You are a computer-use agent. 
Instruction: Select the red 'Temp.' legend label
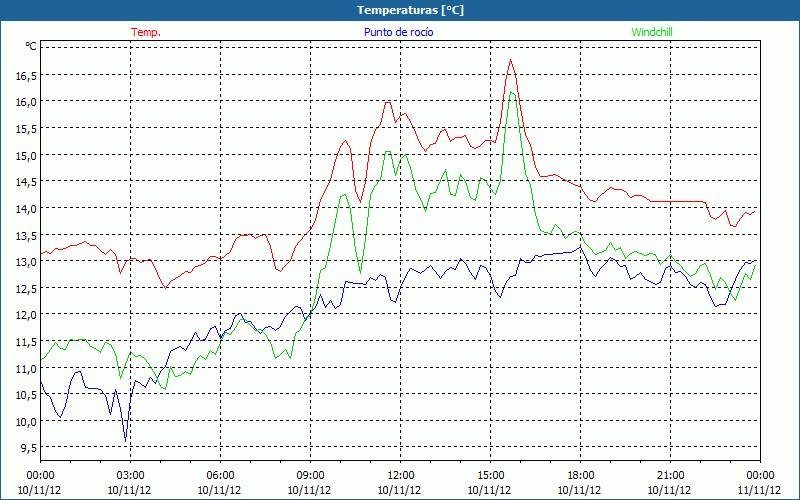pyautogui.click(x=146, y=32)
